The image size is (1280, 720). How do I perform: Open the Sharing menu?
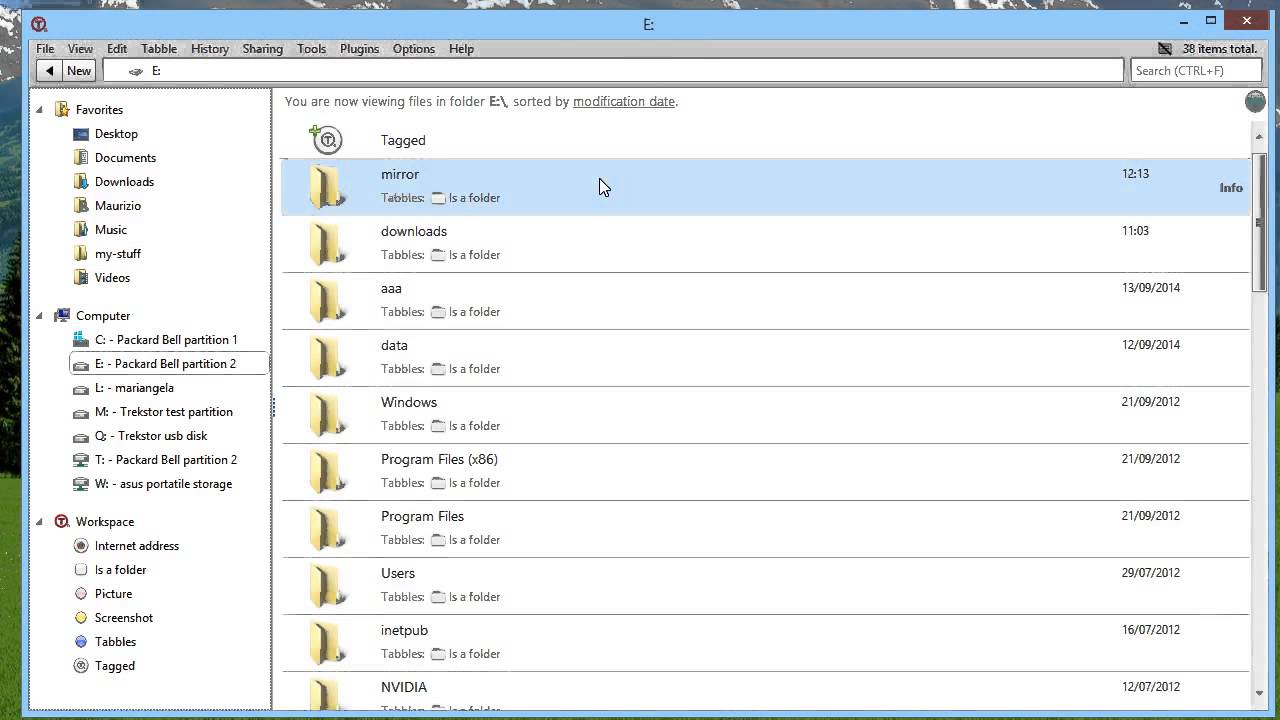[x=262, y=48]
